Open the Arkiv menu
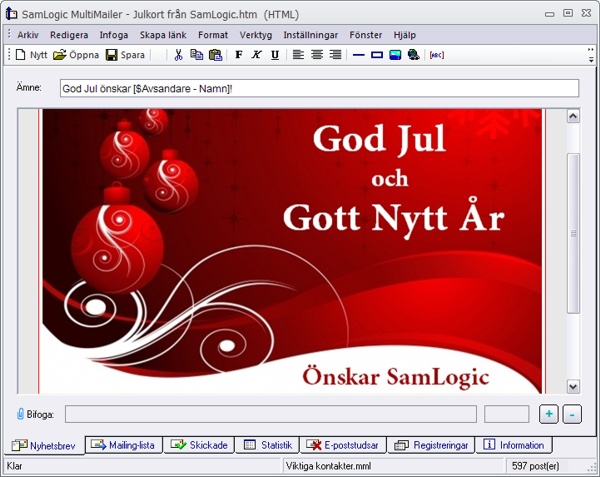Viewport: 600px width, 477px height. [x=28, y=35]
